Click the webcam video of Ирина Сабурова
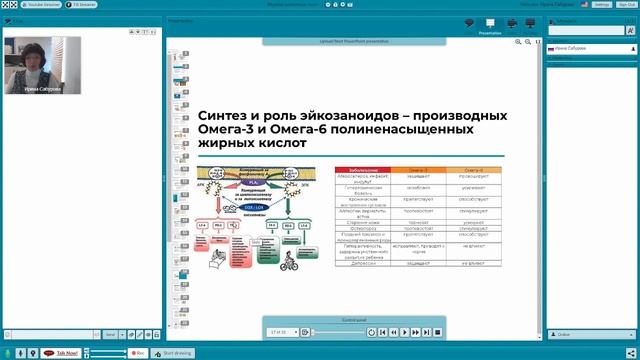Image resolution: width=640 pixels, height=360 pixels. coord(42,65)
